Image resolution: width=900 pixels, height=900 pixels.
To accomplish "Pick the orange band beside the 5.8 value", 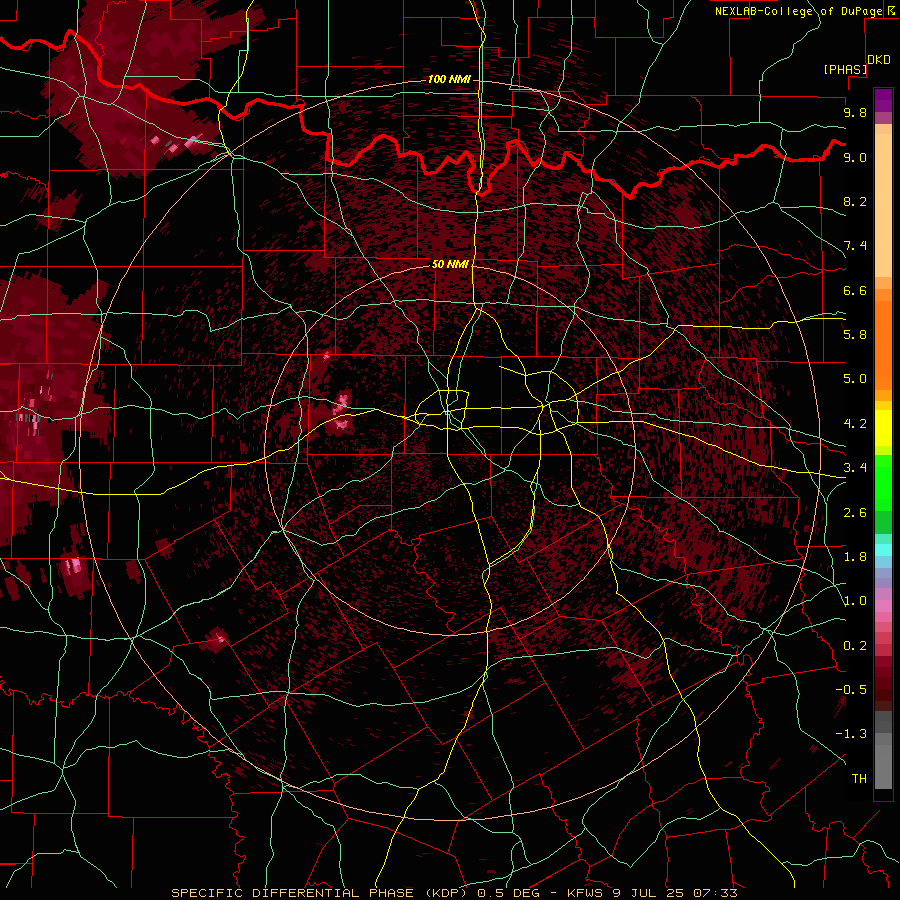I will [x=883, y=344].
